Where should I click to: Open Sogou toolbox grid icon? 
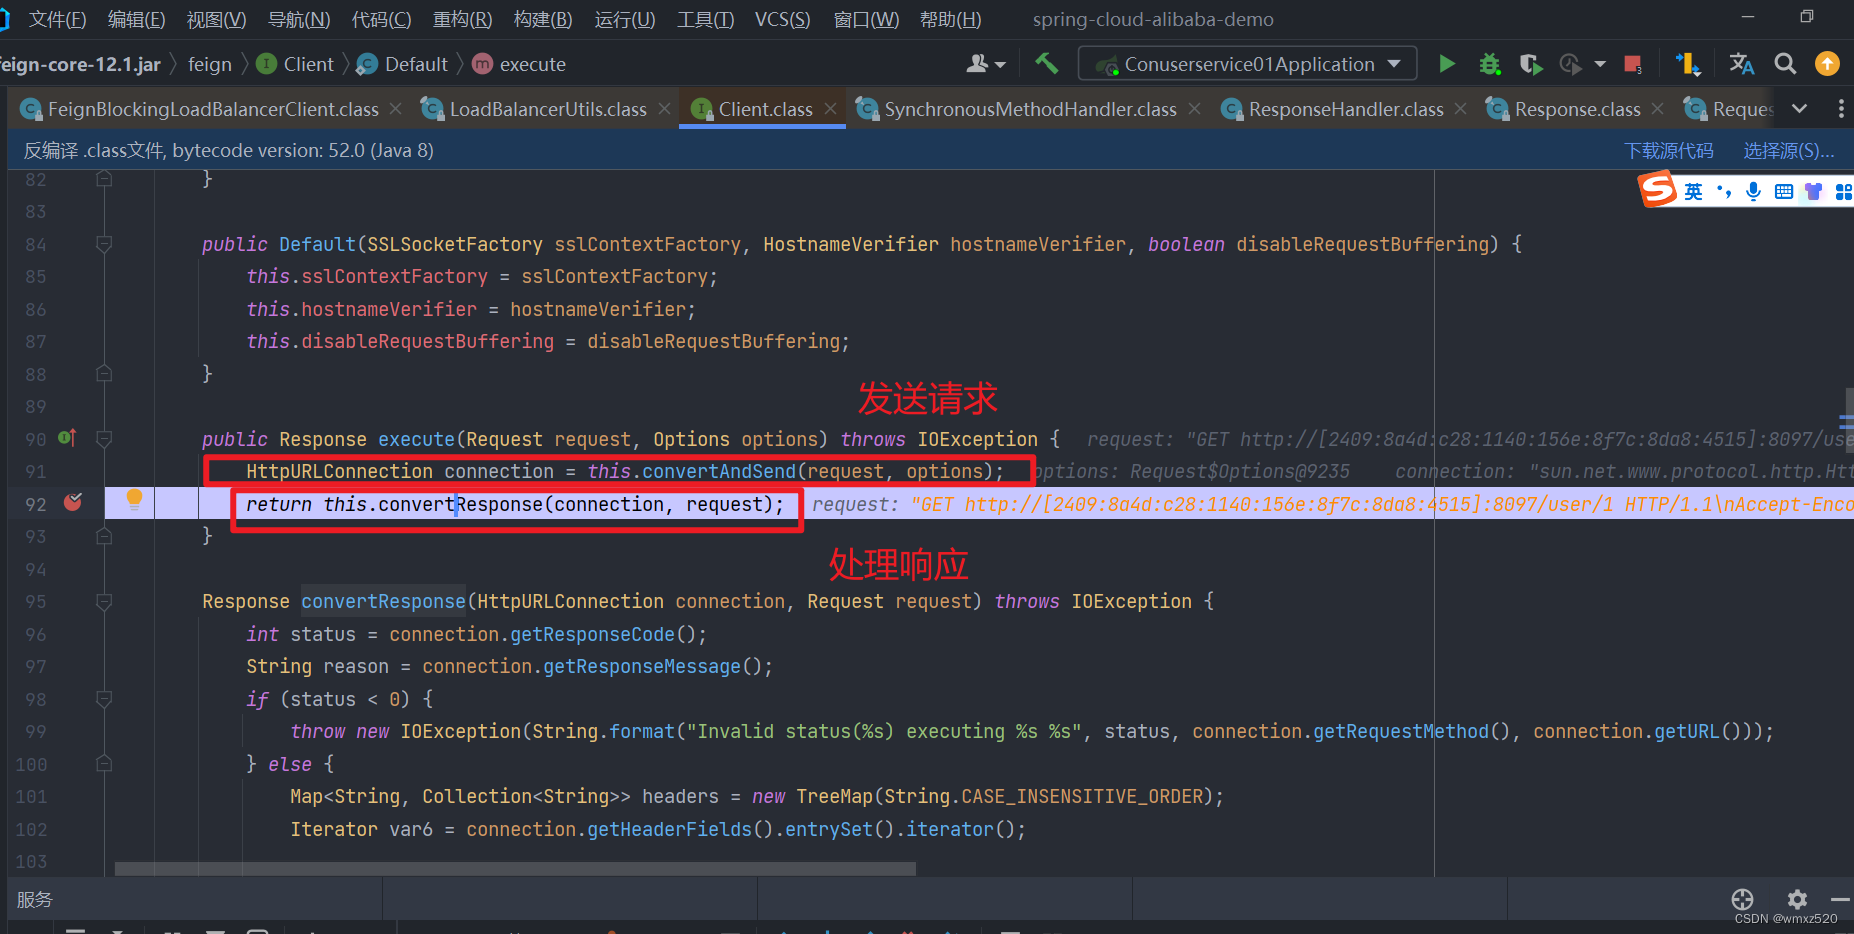tap(1843, 191)
